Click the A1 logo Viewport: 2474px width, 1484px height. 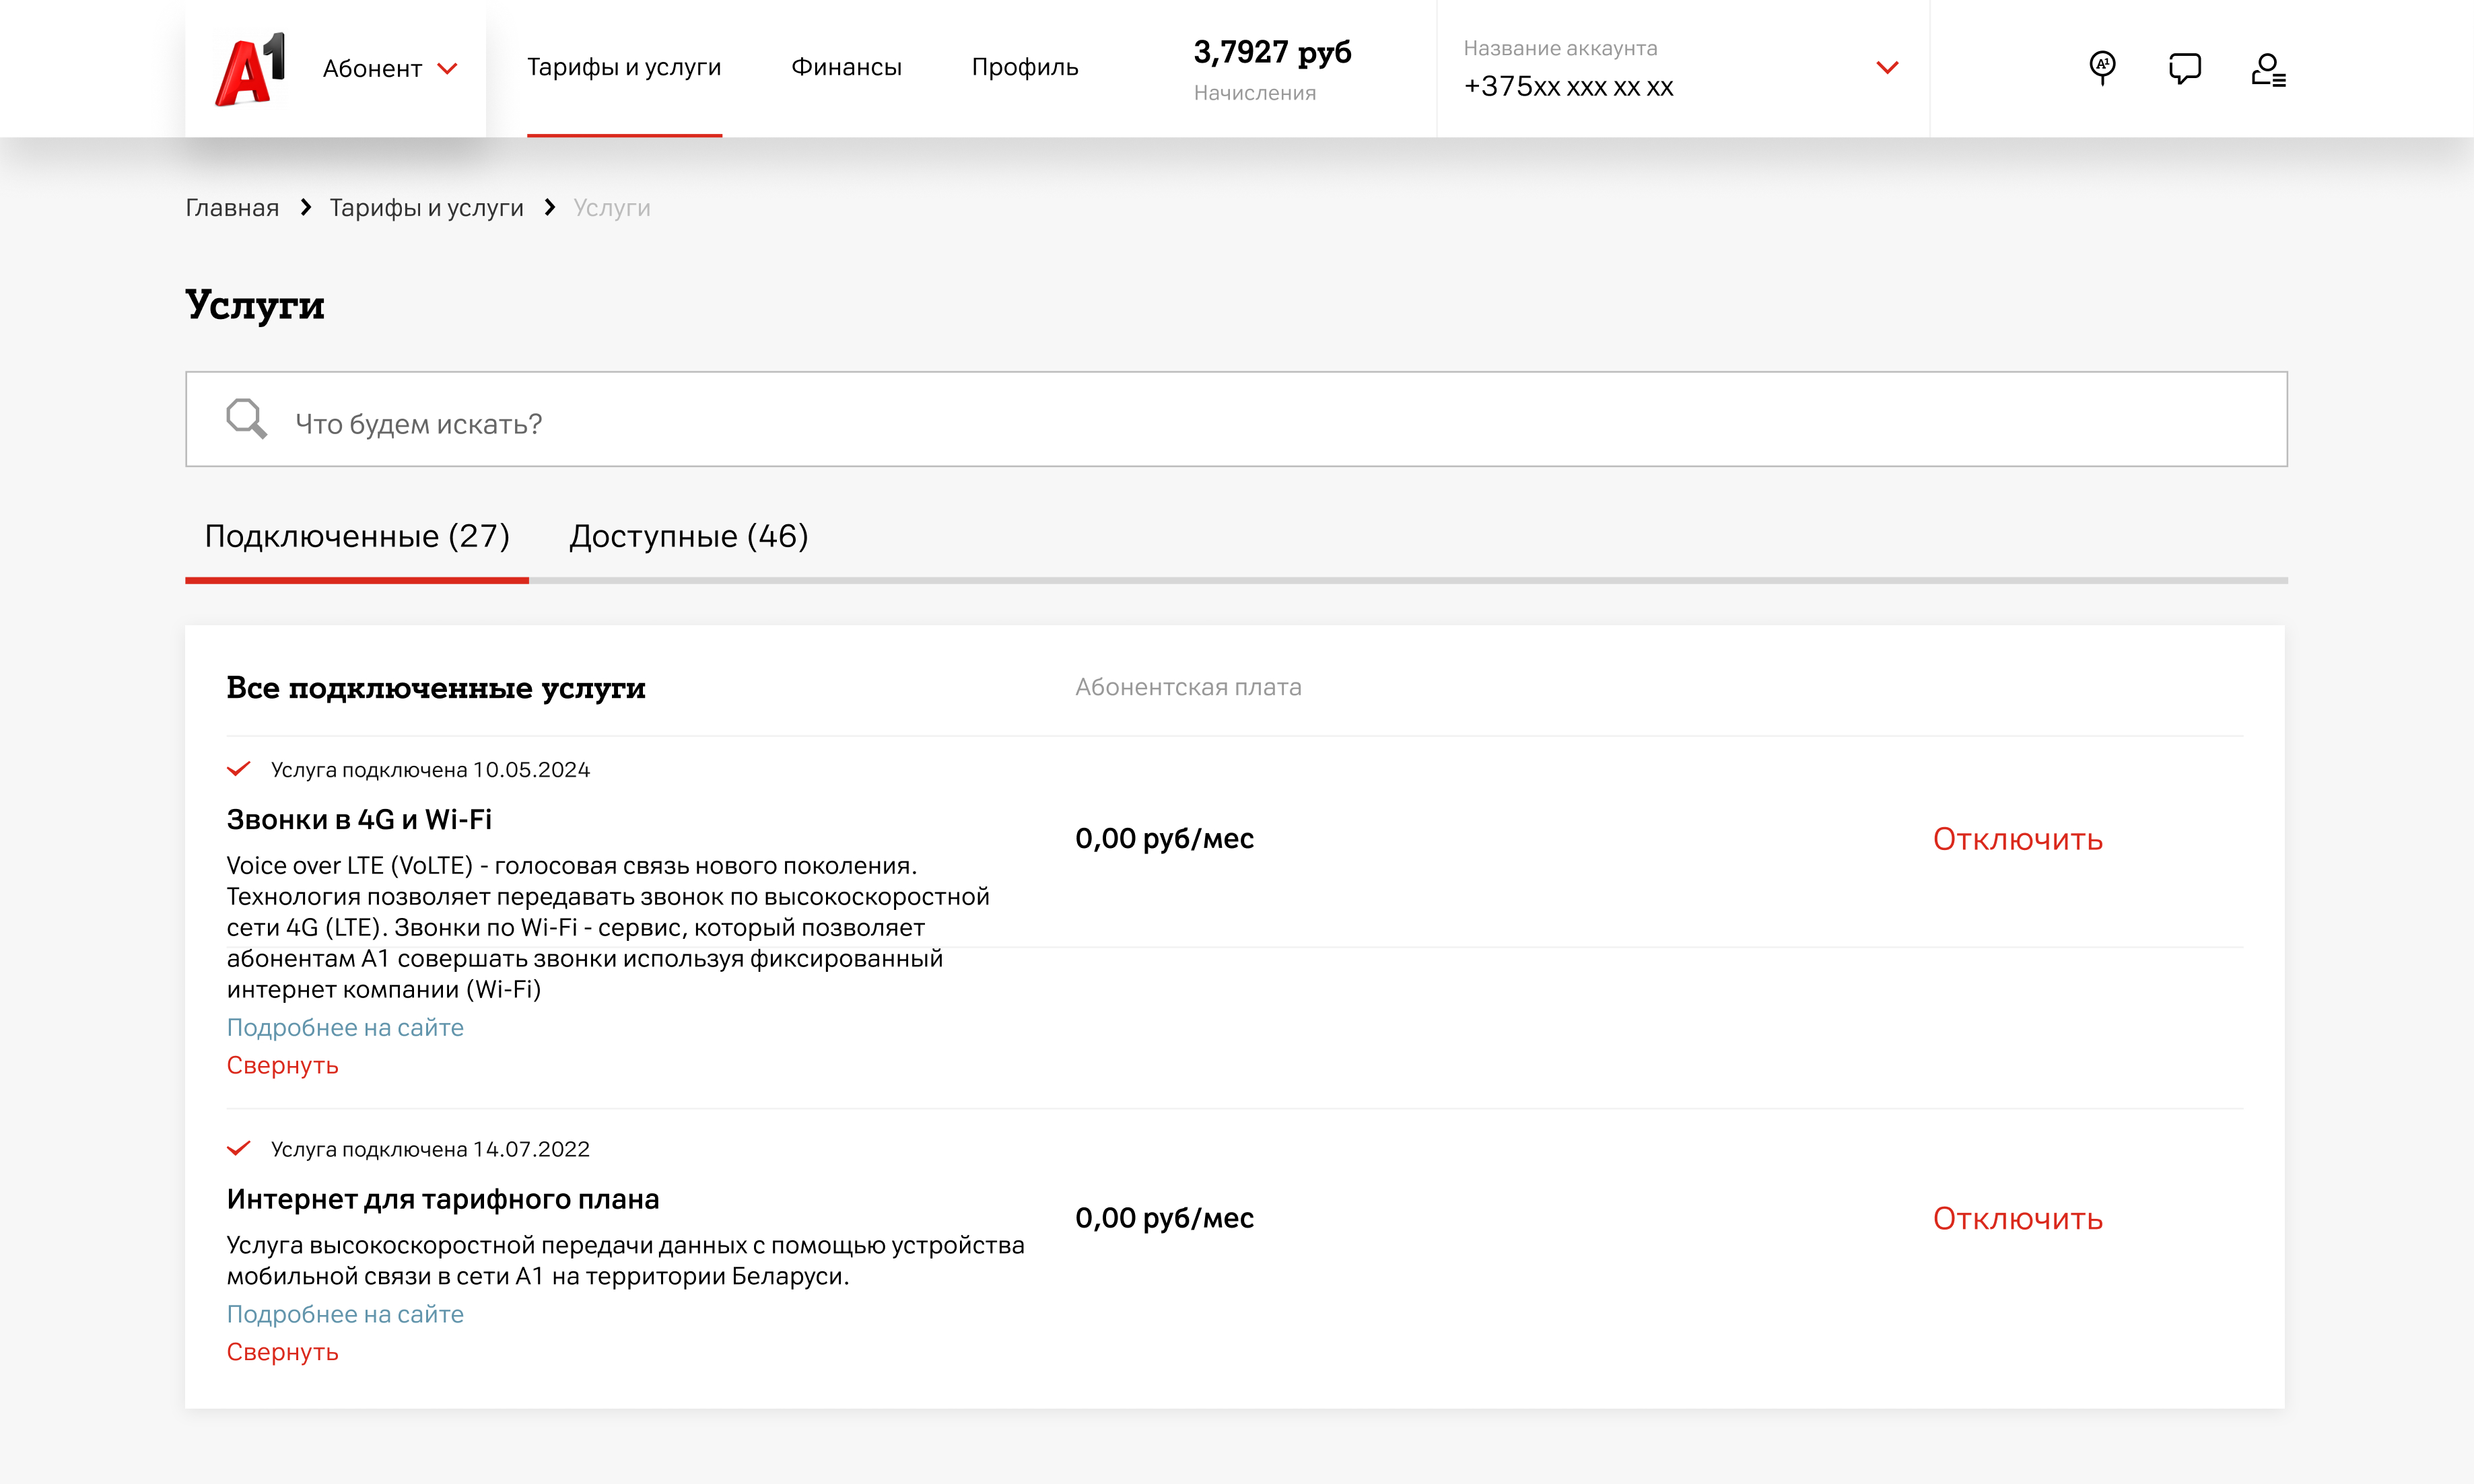click(250, 69)
